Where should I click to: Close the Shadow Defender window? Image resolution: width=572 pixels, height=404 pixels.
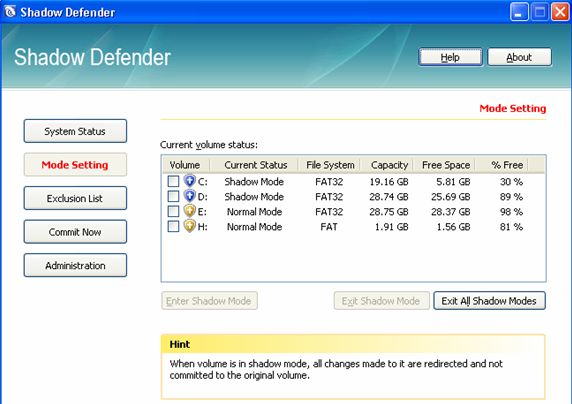click(x=560, y=12)
